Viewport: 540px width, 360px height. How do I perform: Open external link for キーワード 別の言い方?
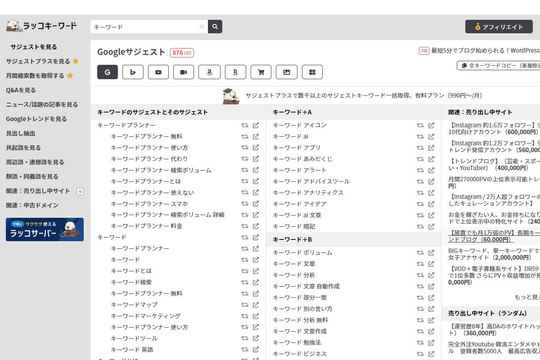click(431, 309)
